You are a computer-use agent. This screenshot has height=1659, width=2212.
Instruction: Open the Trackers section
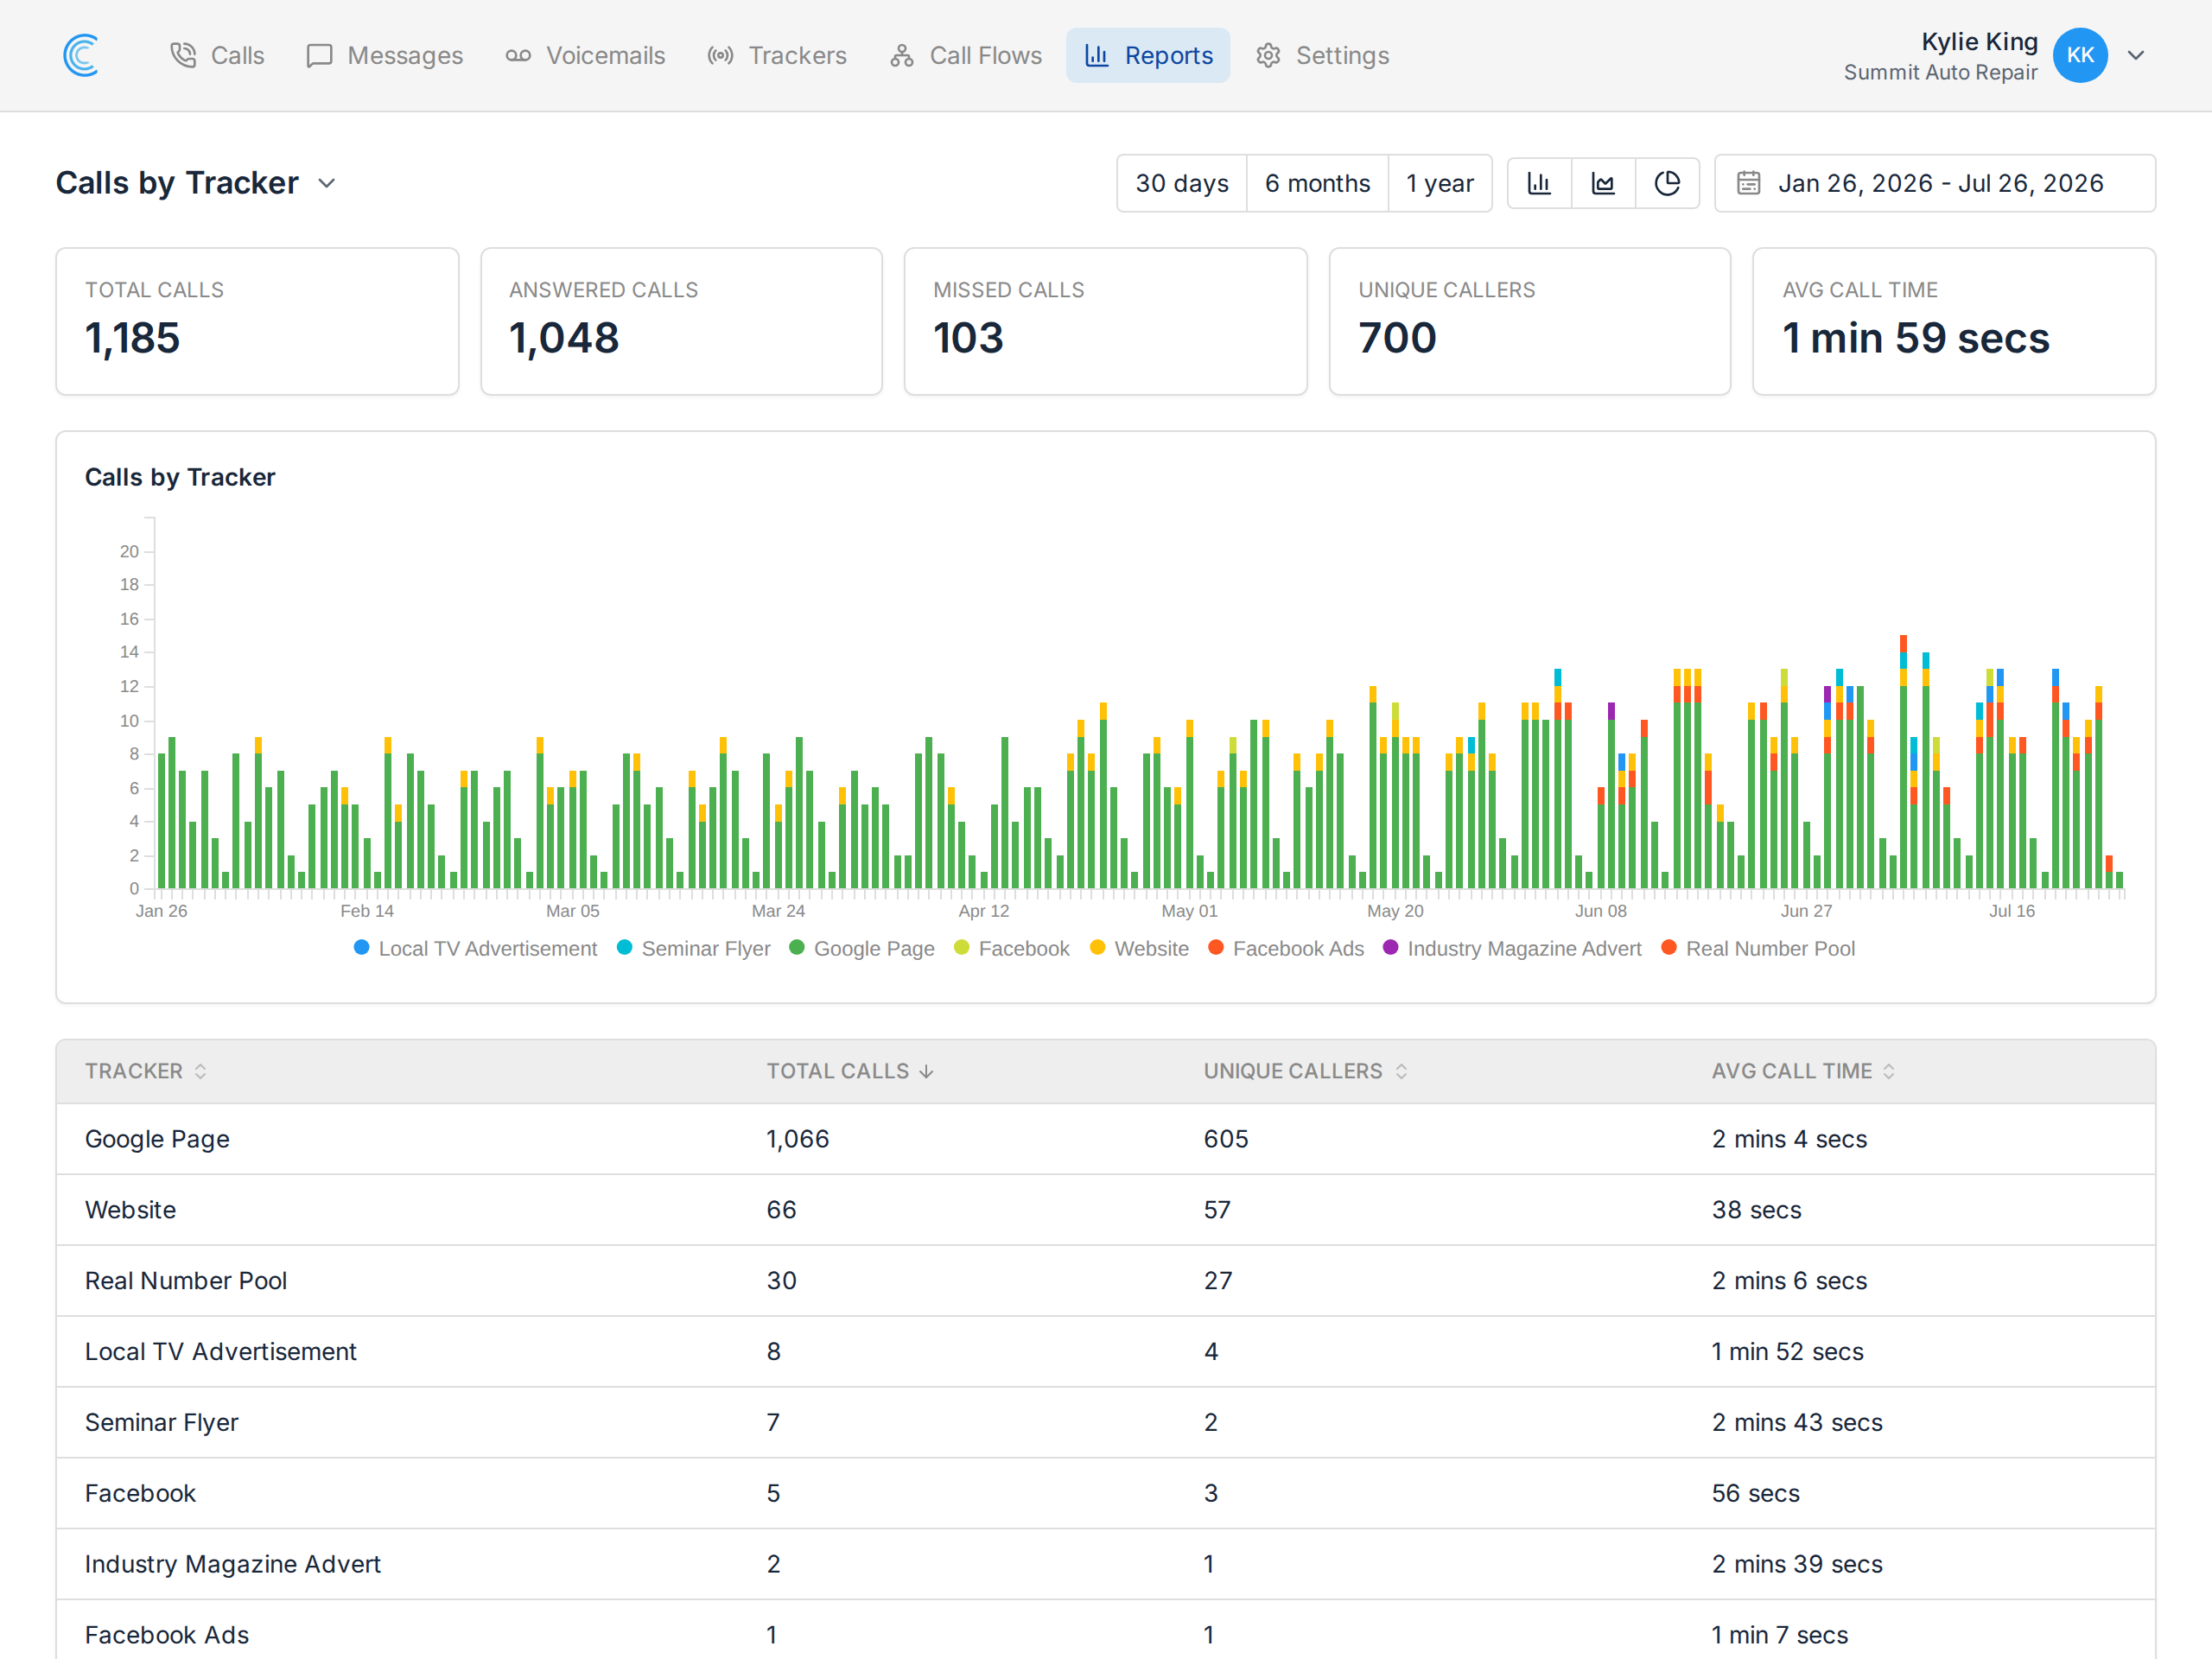click(777, 55)
